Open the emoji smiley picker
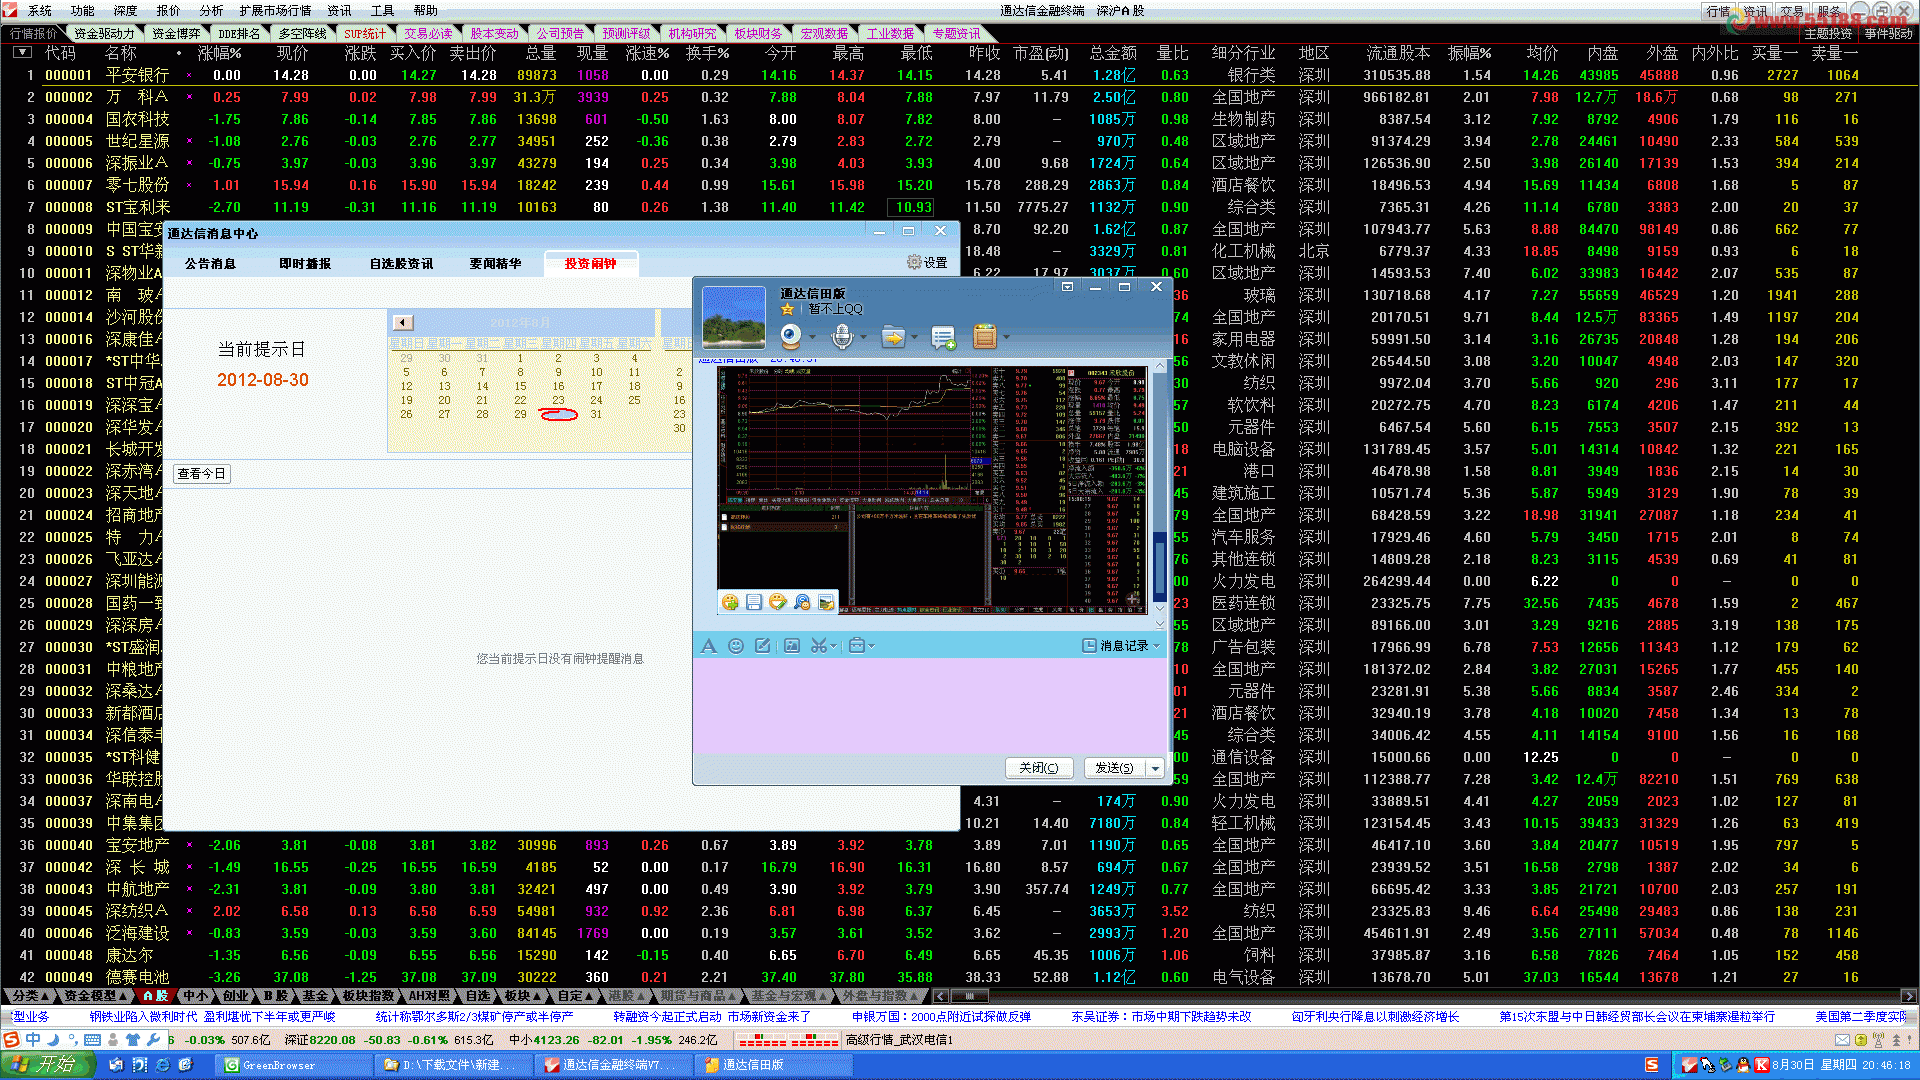Screen dimensions: 1920x1080 point(736,646)
